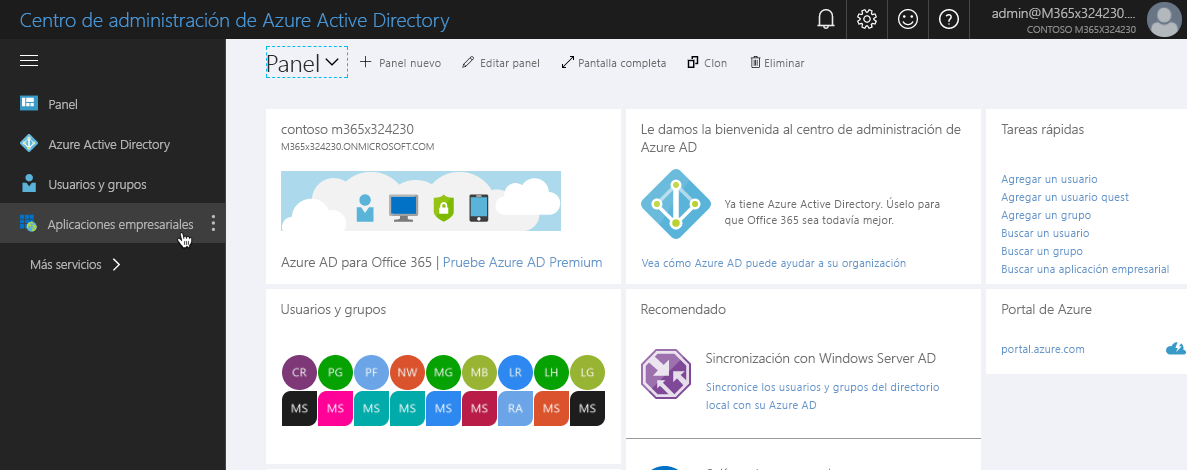Select the CR user avatar
This screenshot has height=470, width=1187.
pyautogui.click(x=299, y=373)
